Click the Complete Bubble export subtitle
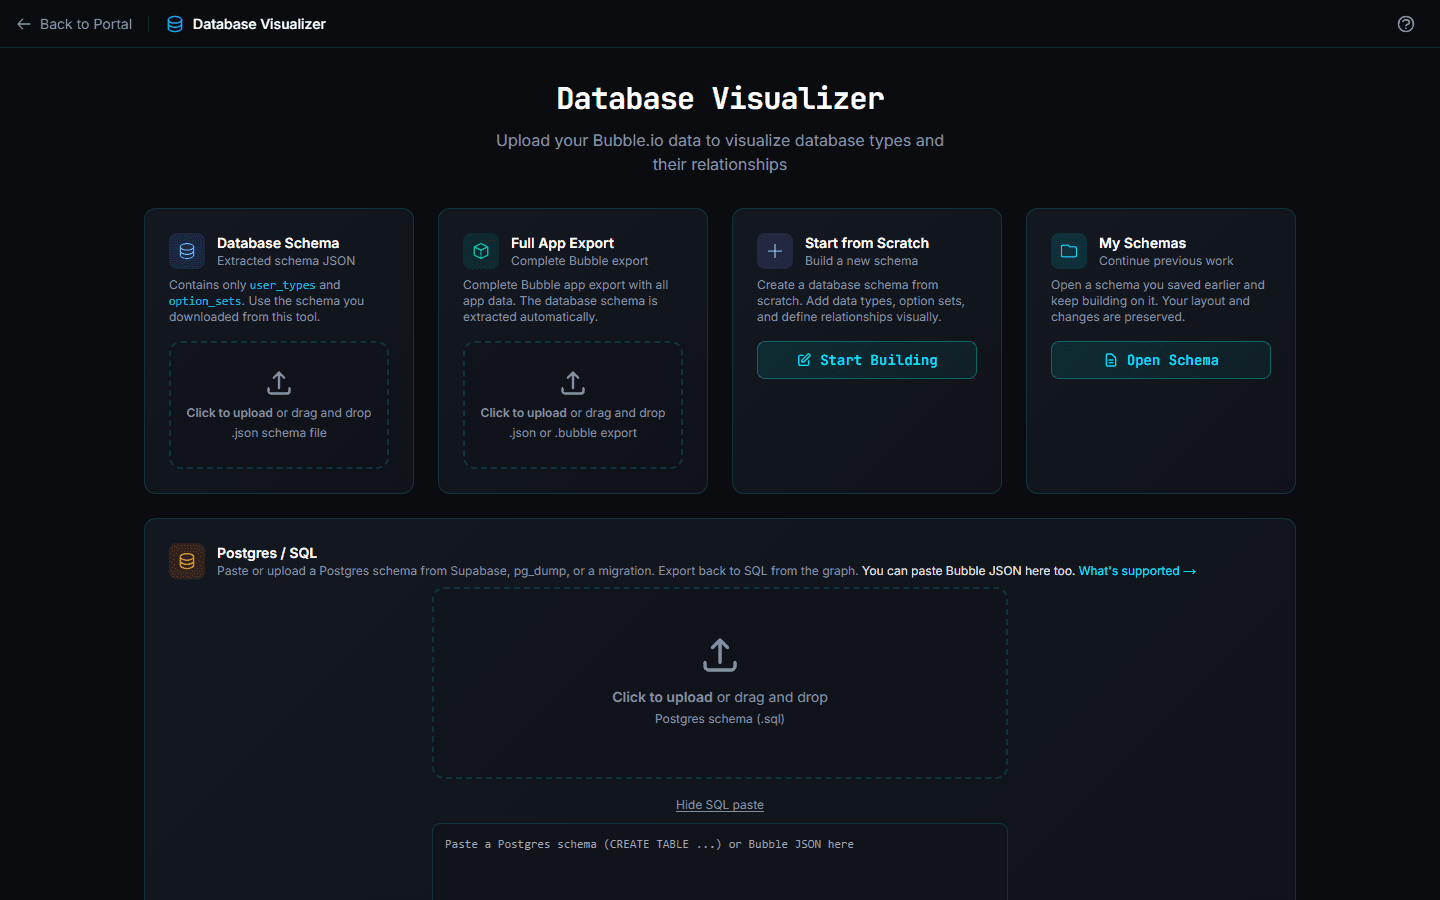 pyautogui.click(x=580, y=261)
